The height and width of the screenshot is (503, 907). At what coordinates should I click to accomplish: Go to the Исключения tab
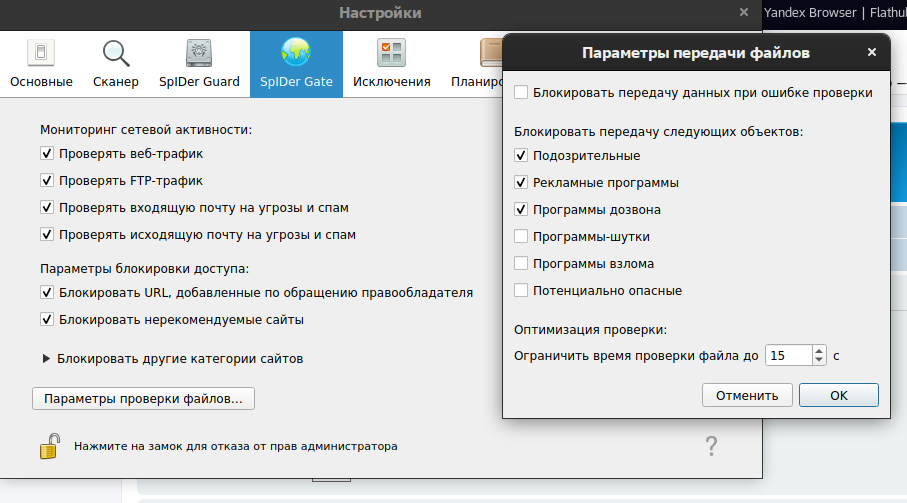point(392,64)
